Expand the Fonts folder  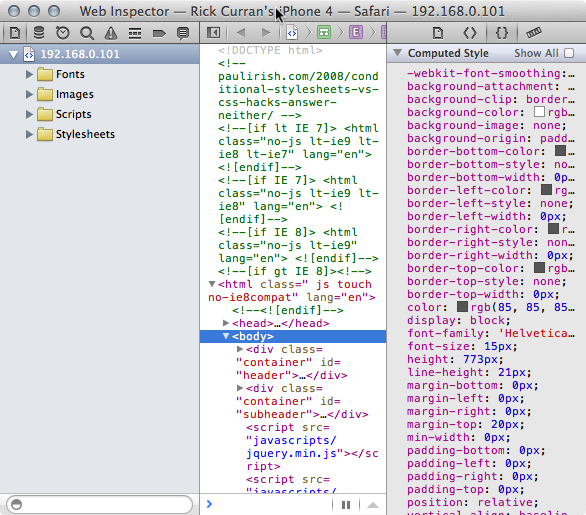(x=30, y=74)
